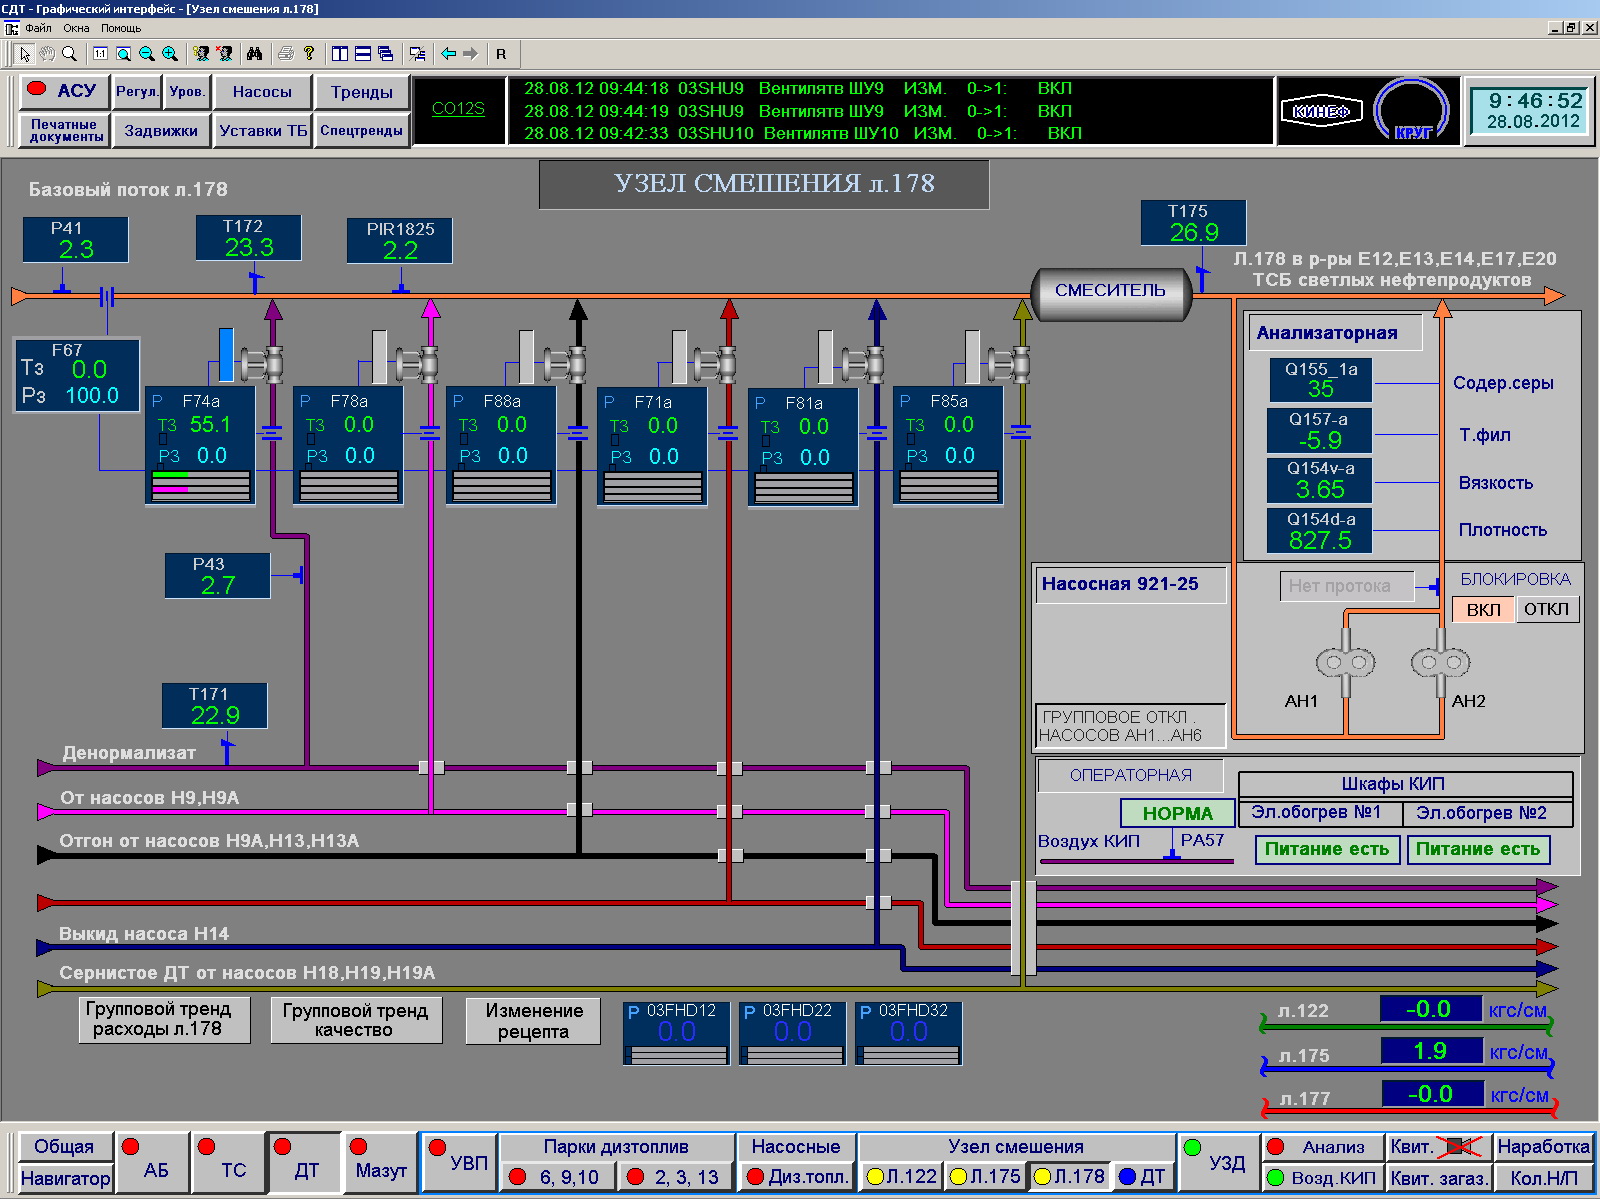
Task: Click the zoom out magnifier icon
Action: click(x=146, y=54)
